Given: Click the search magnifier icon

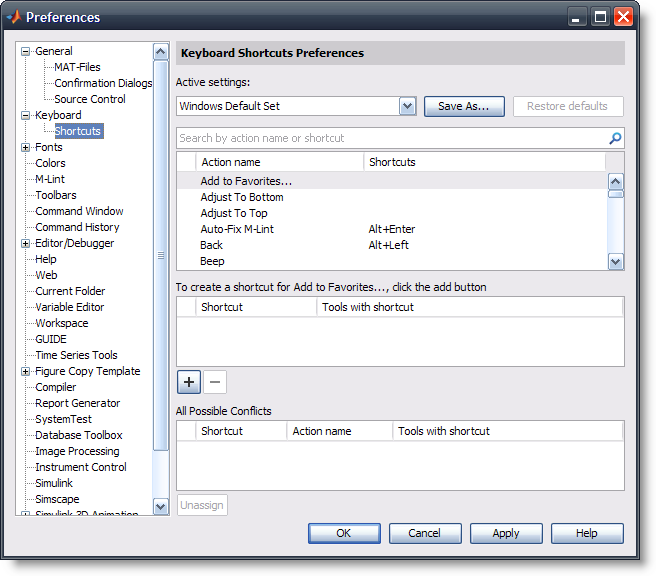Looking at the screenshot, I should tap(615, 138).
